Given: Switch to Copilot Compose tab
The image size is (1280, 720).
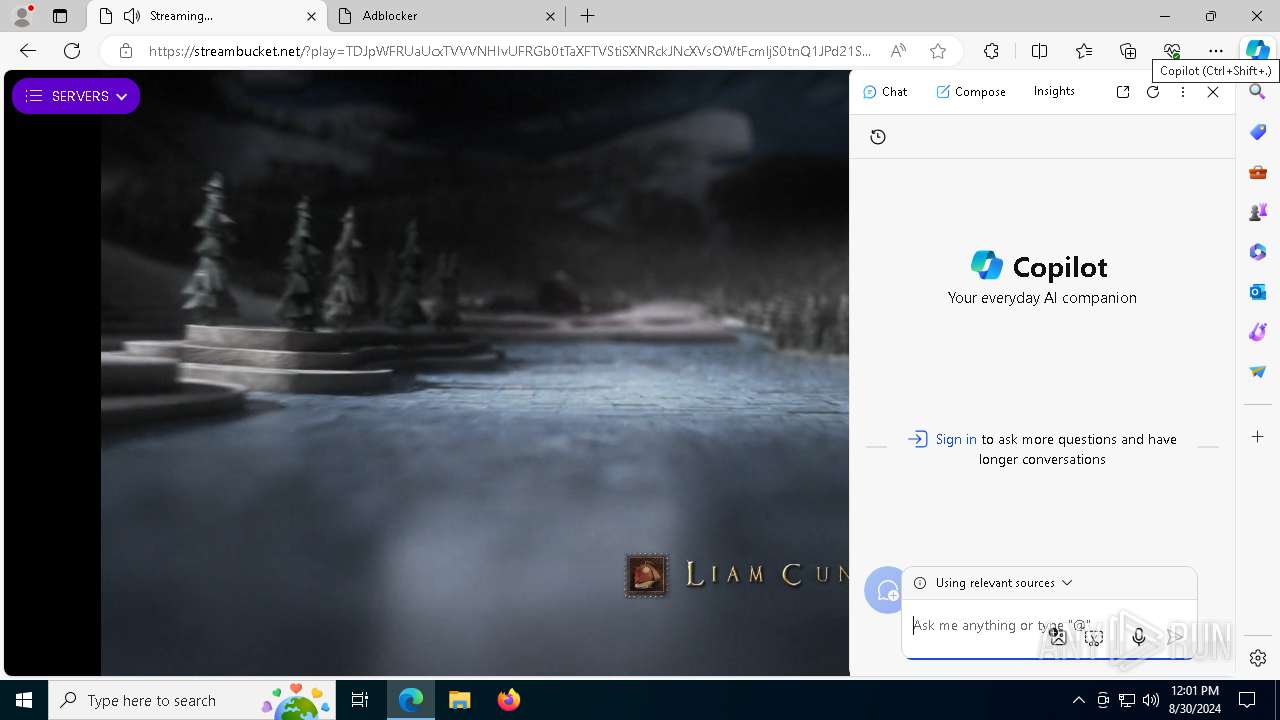Looking at the screenshot, I should click(x=971, y=91).
